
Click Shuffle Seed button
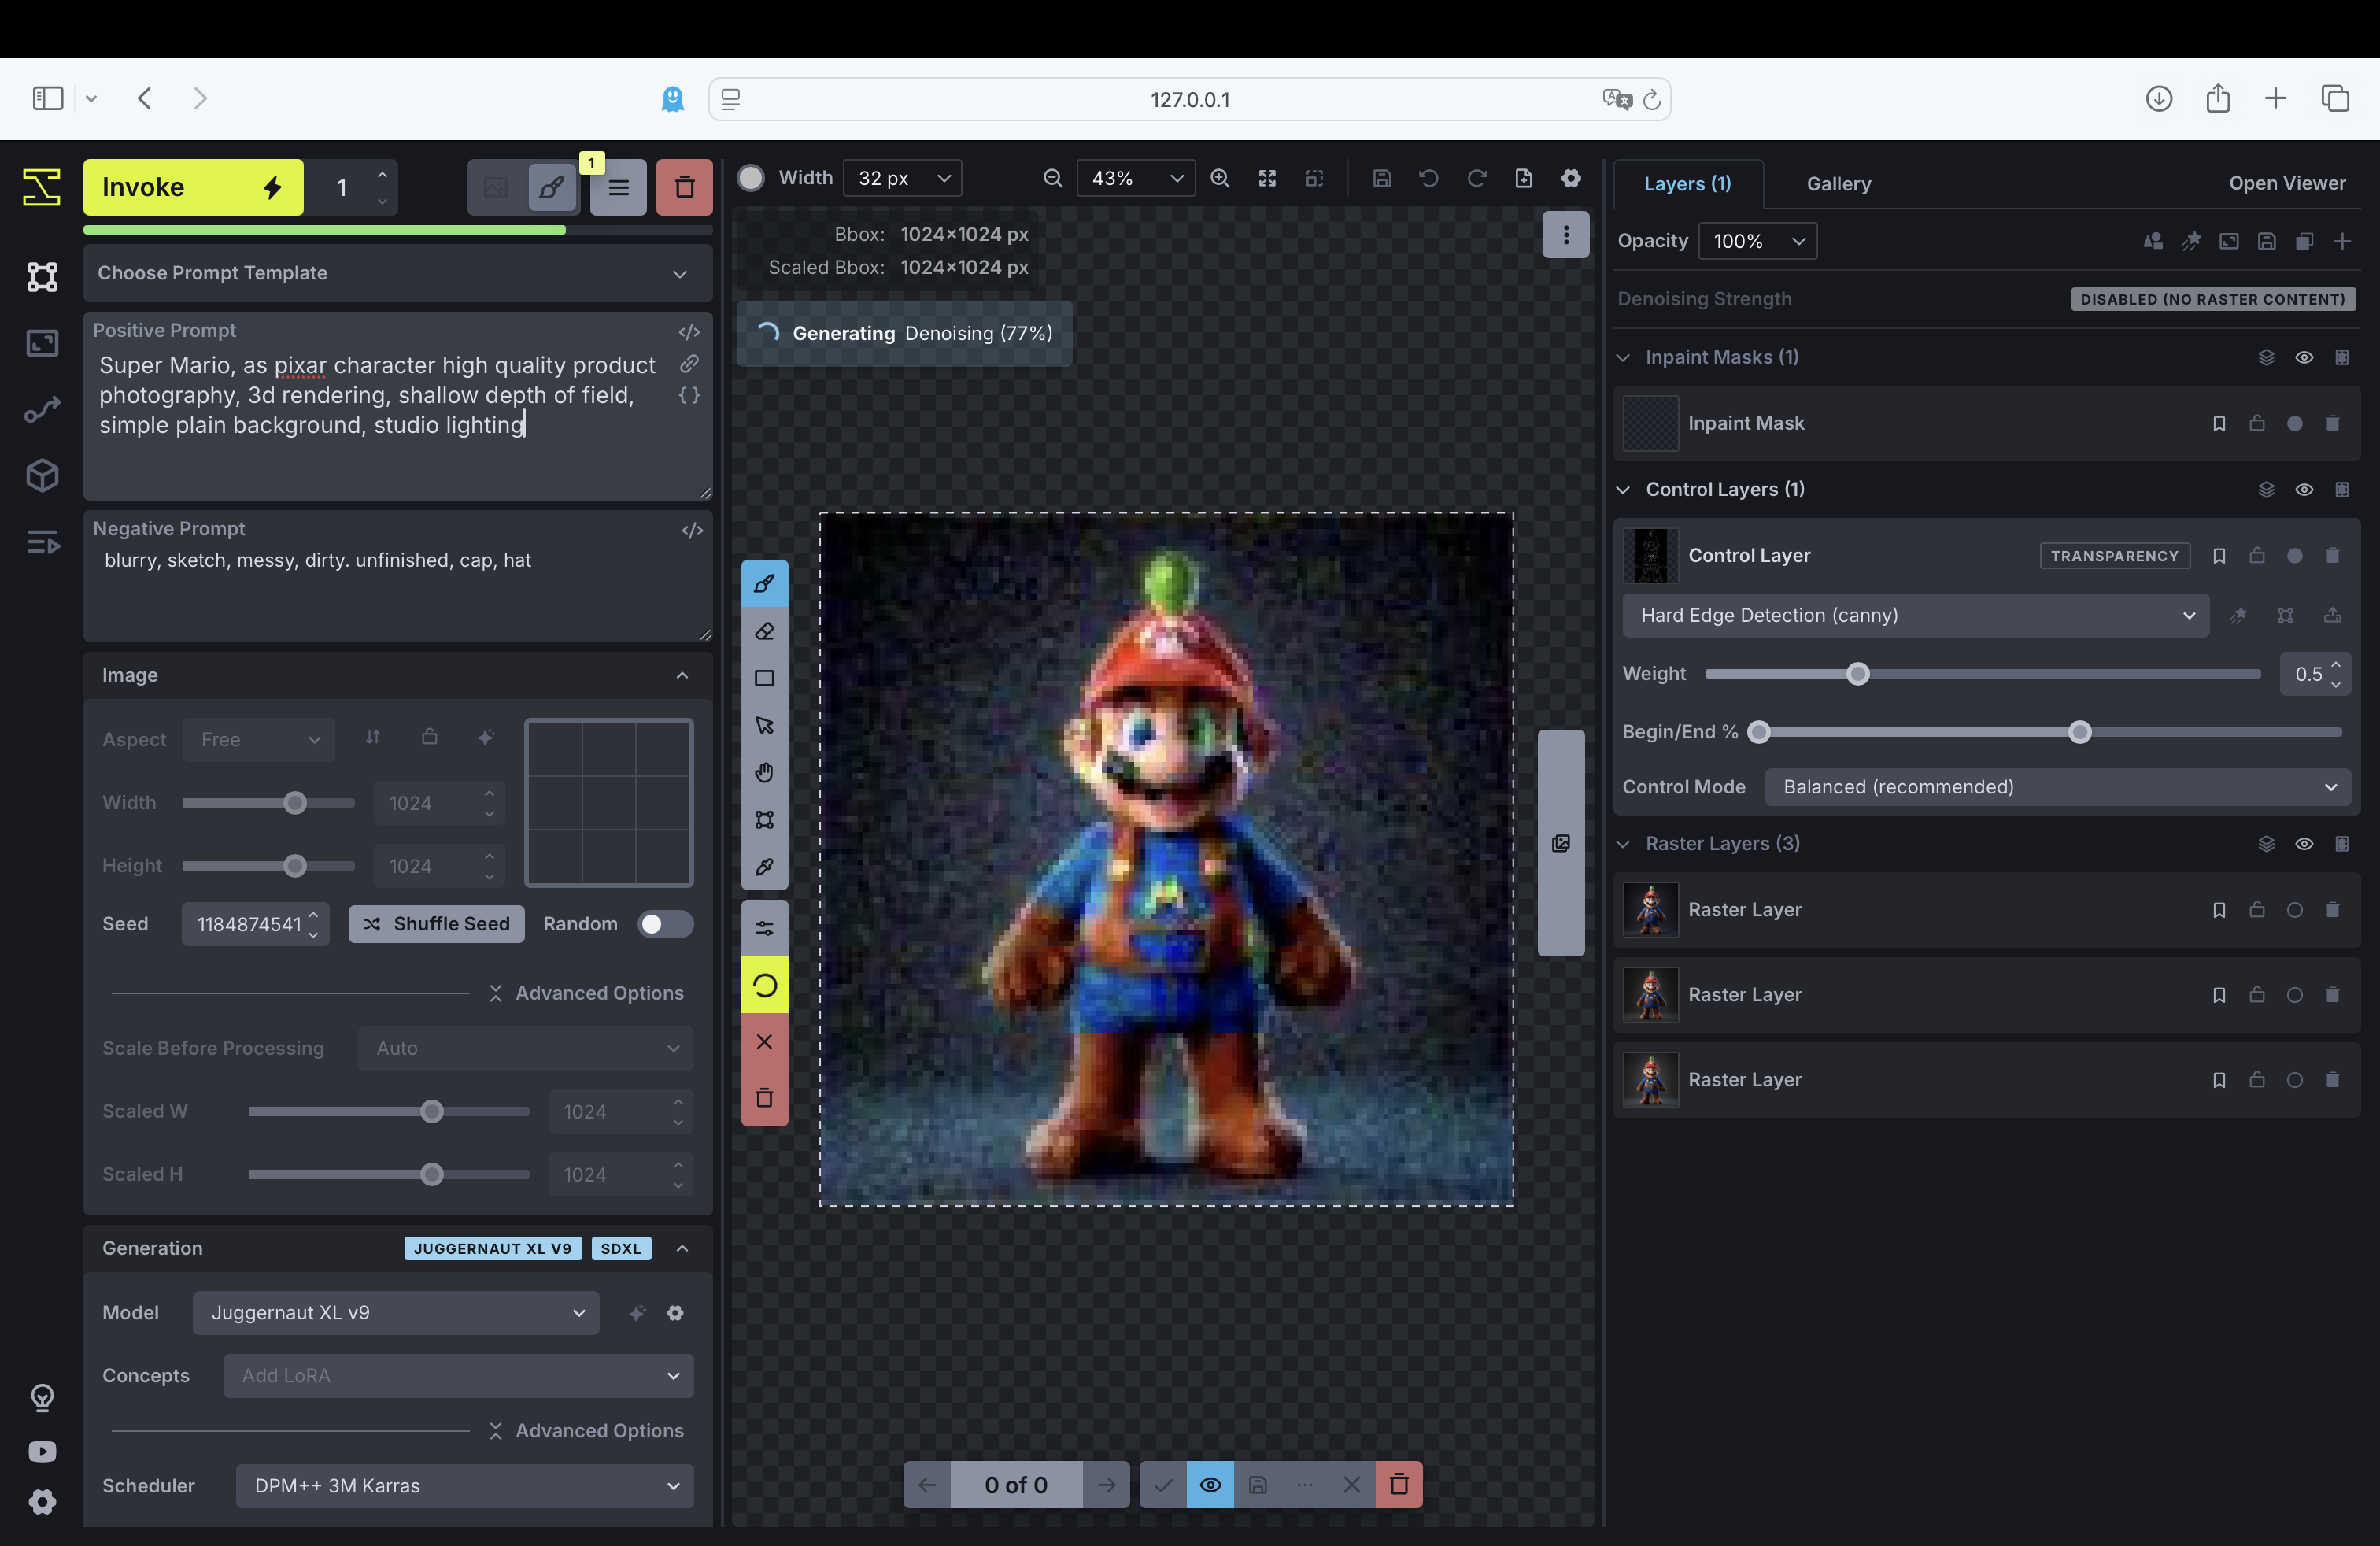[x=436, y=924]
